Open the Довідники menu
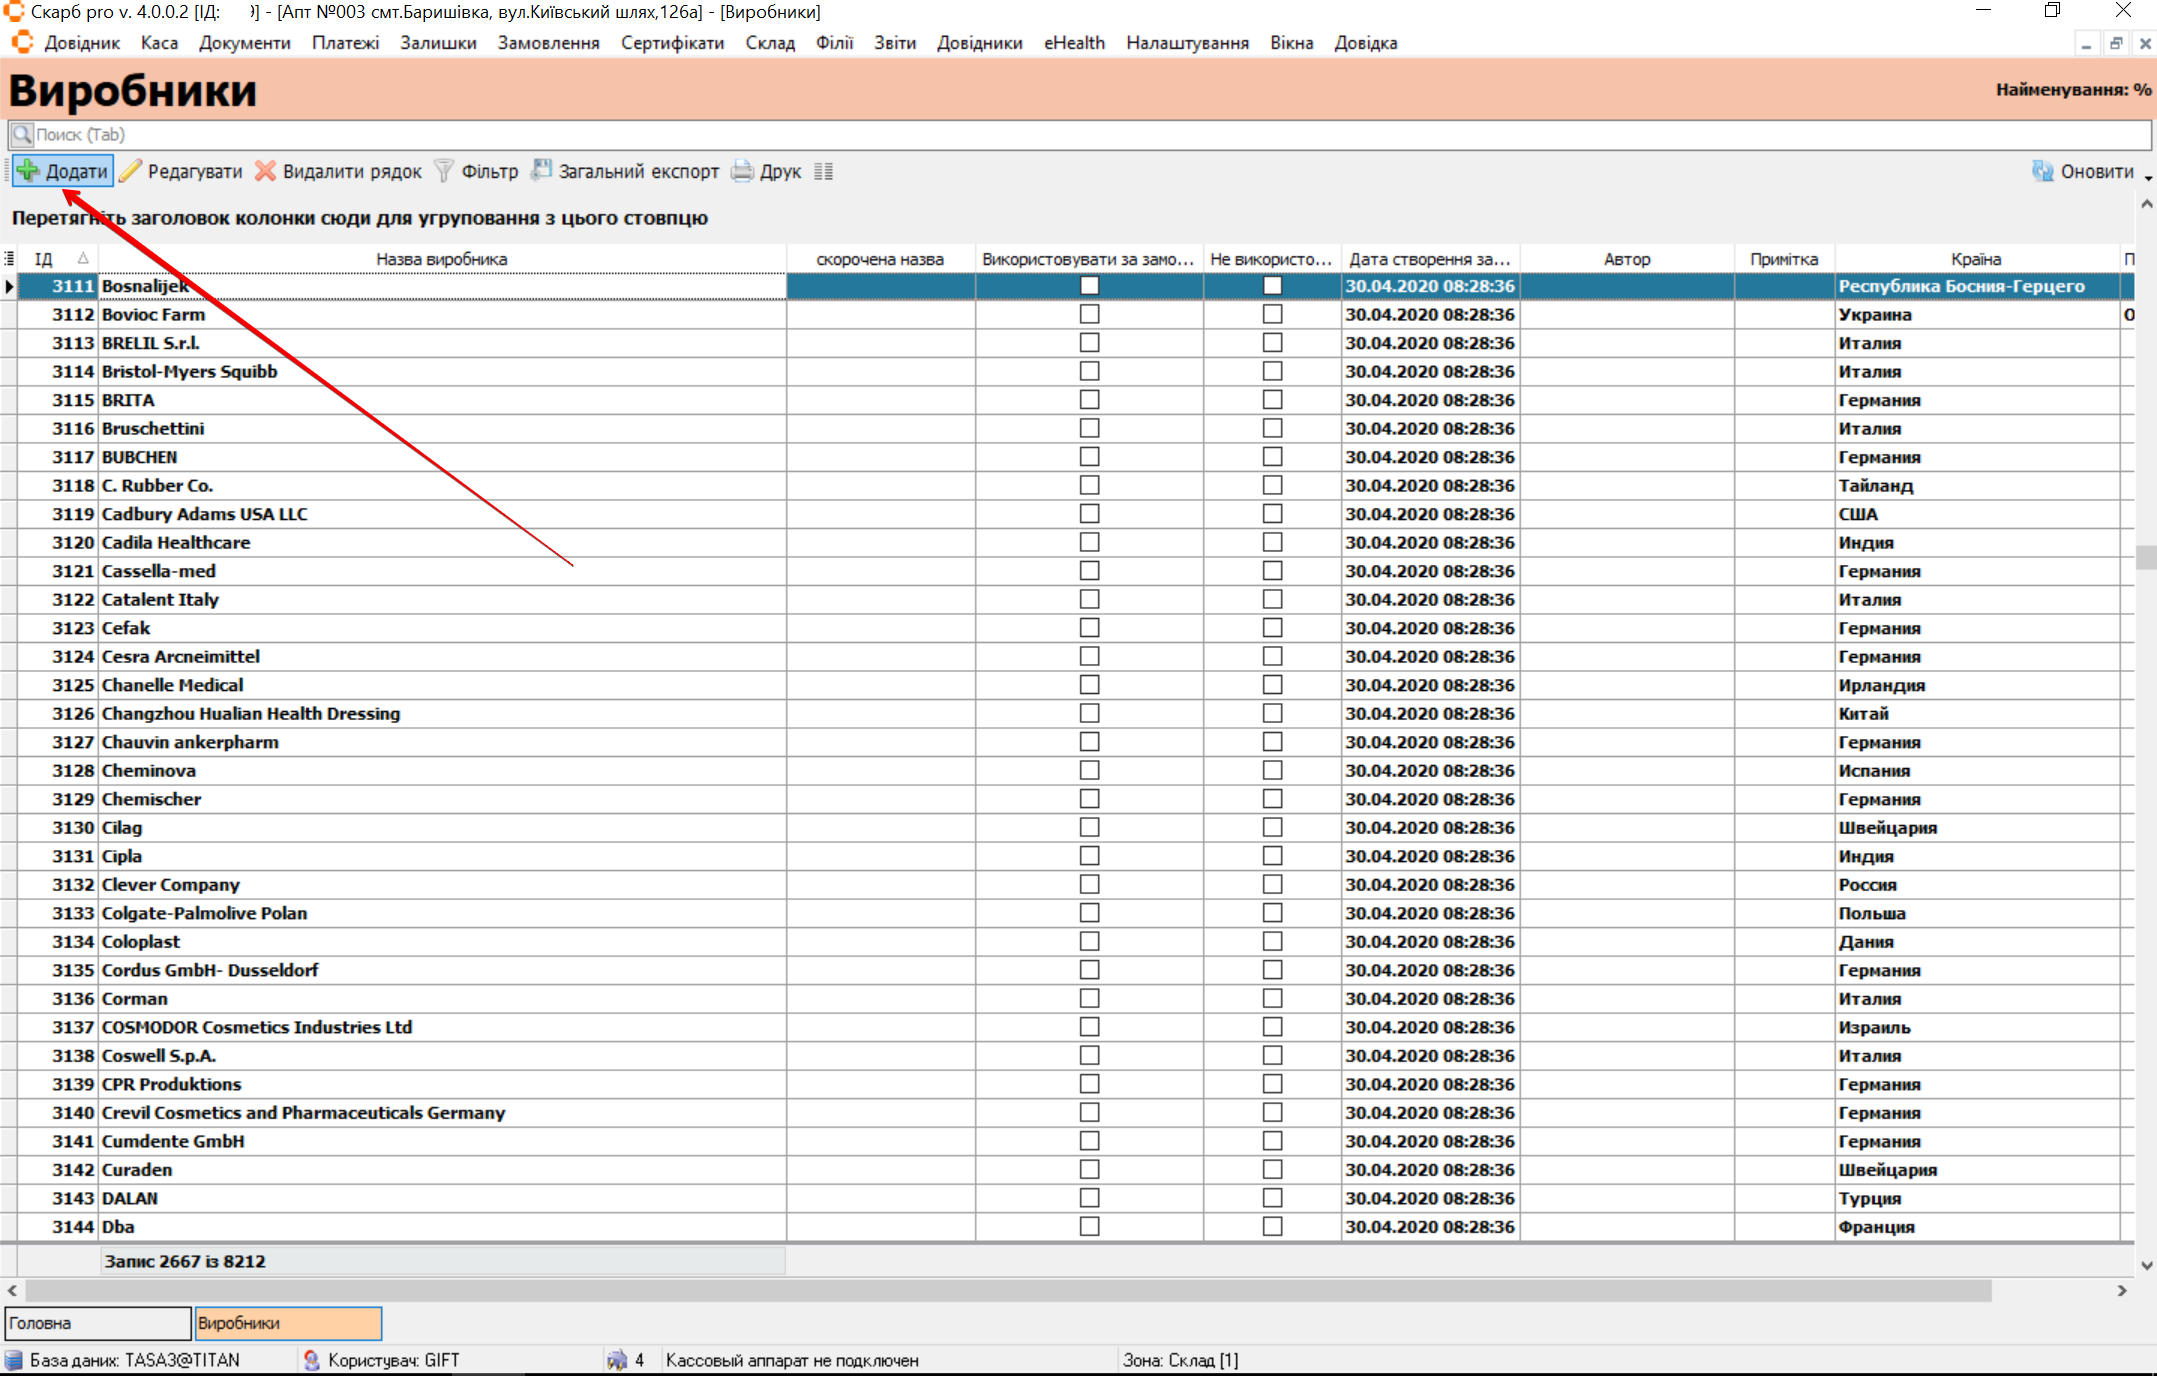 click(979, 43)
